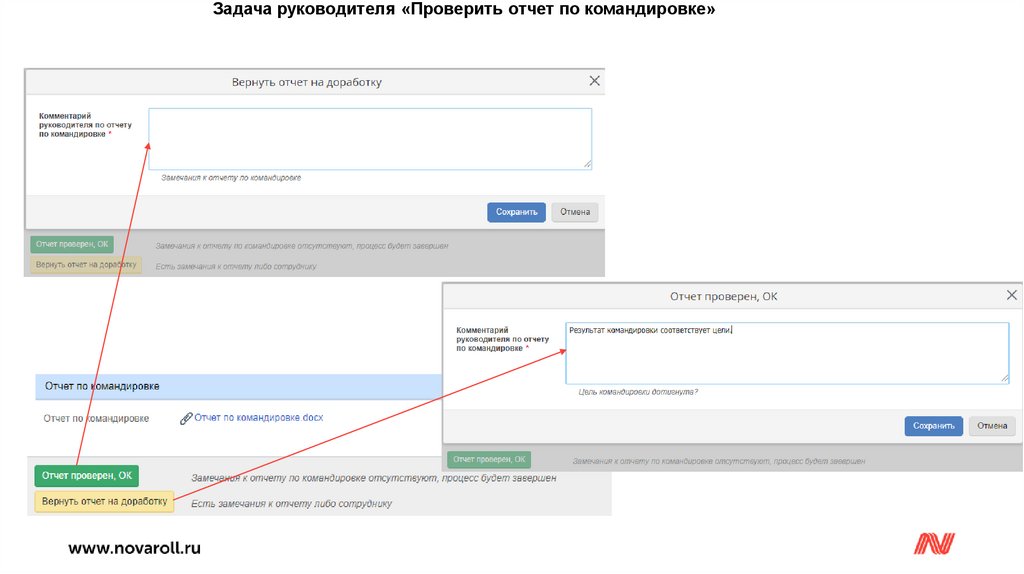Click paperclip icon next to the docx attachment
The height and width of the screenshot is (574, 1024).
coord(185,418)
